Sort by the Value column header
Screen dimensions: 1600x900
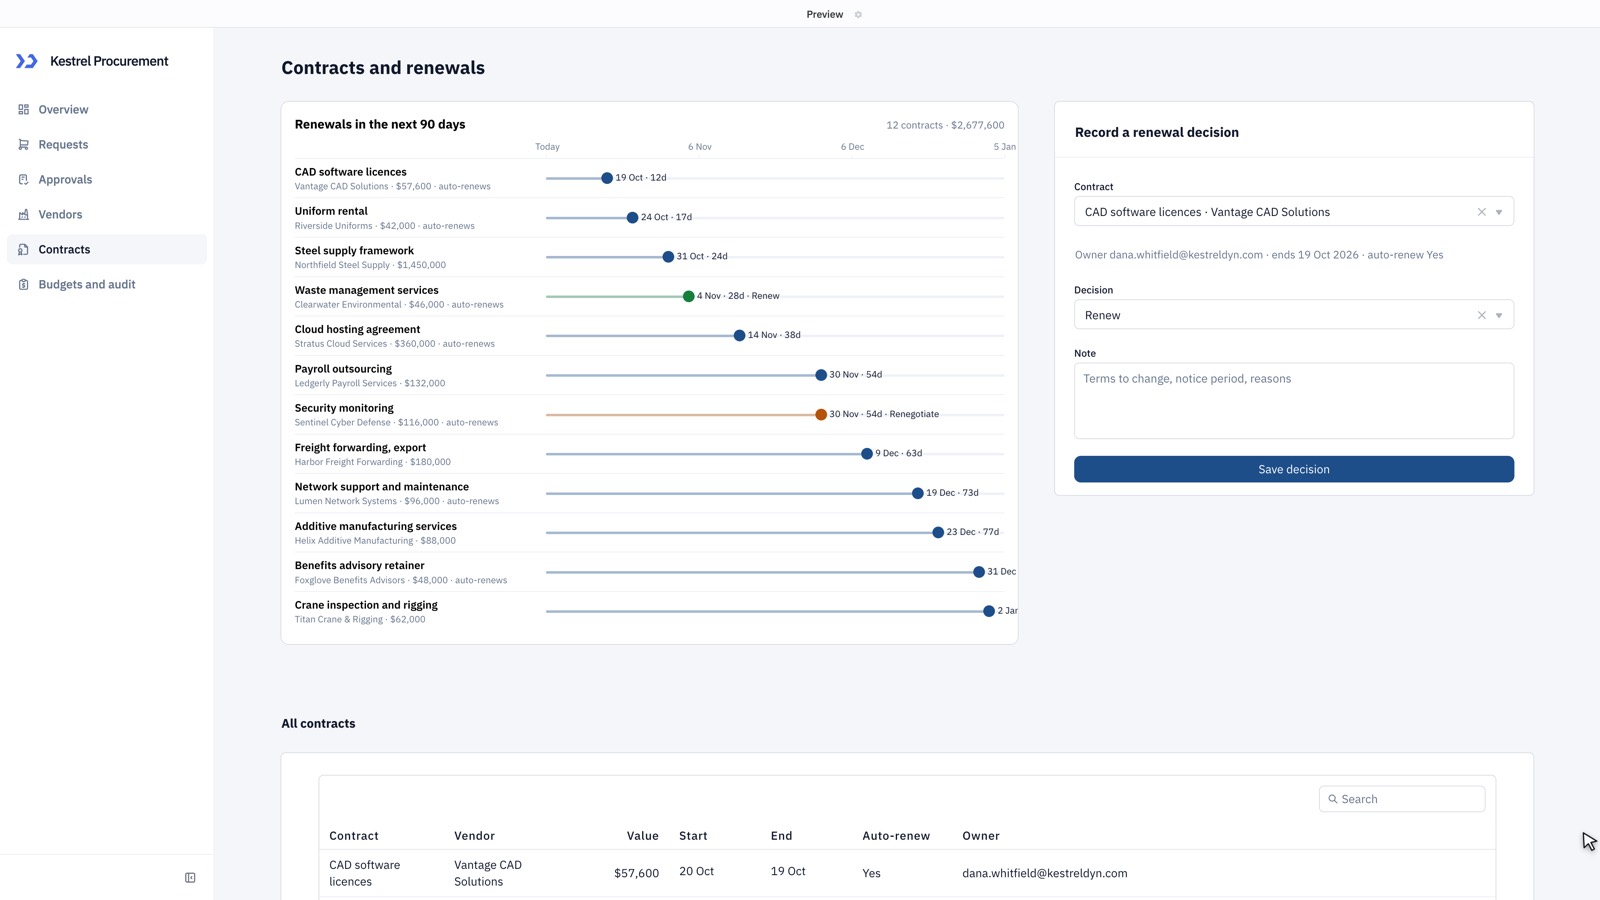[643, 836]
